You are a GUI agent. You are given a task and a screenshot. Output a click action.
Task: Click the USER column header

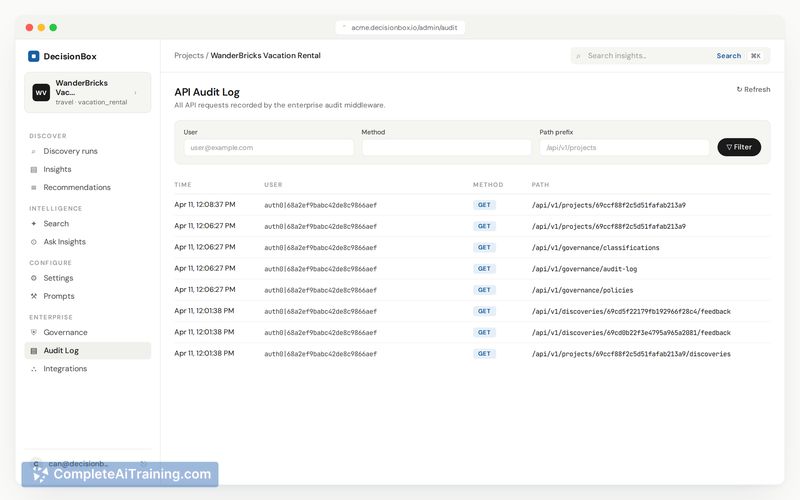click(x=273, y=185)
